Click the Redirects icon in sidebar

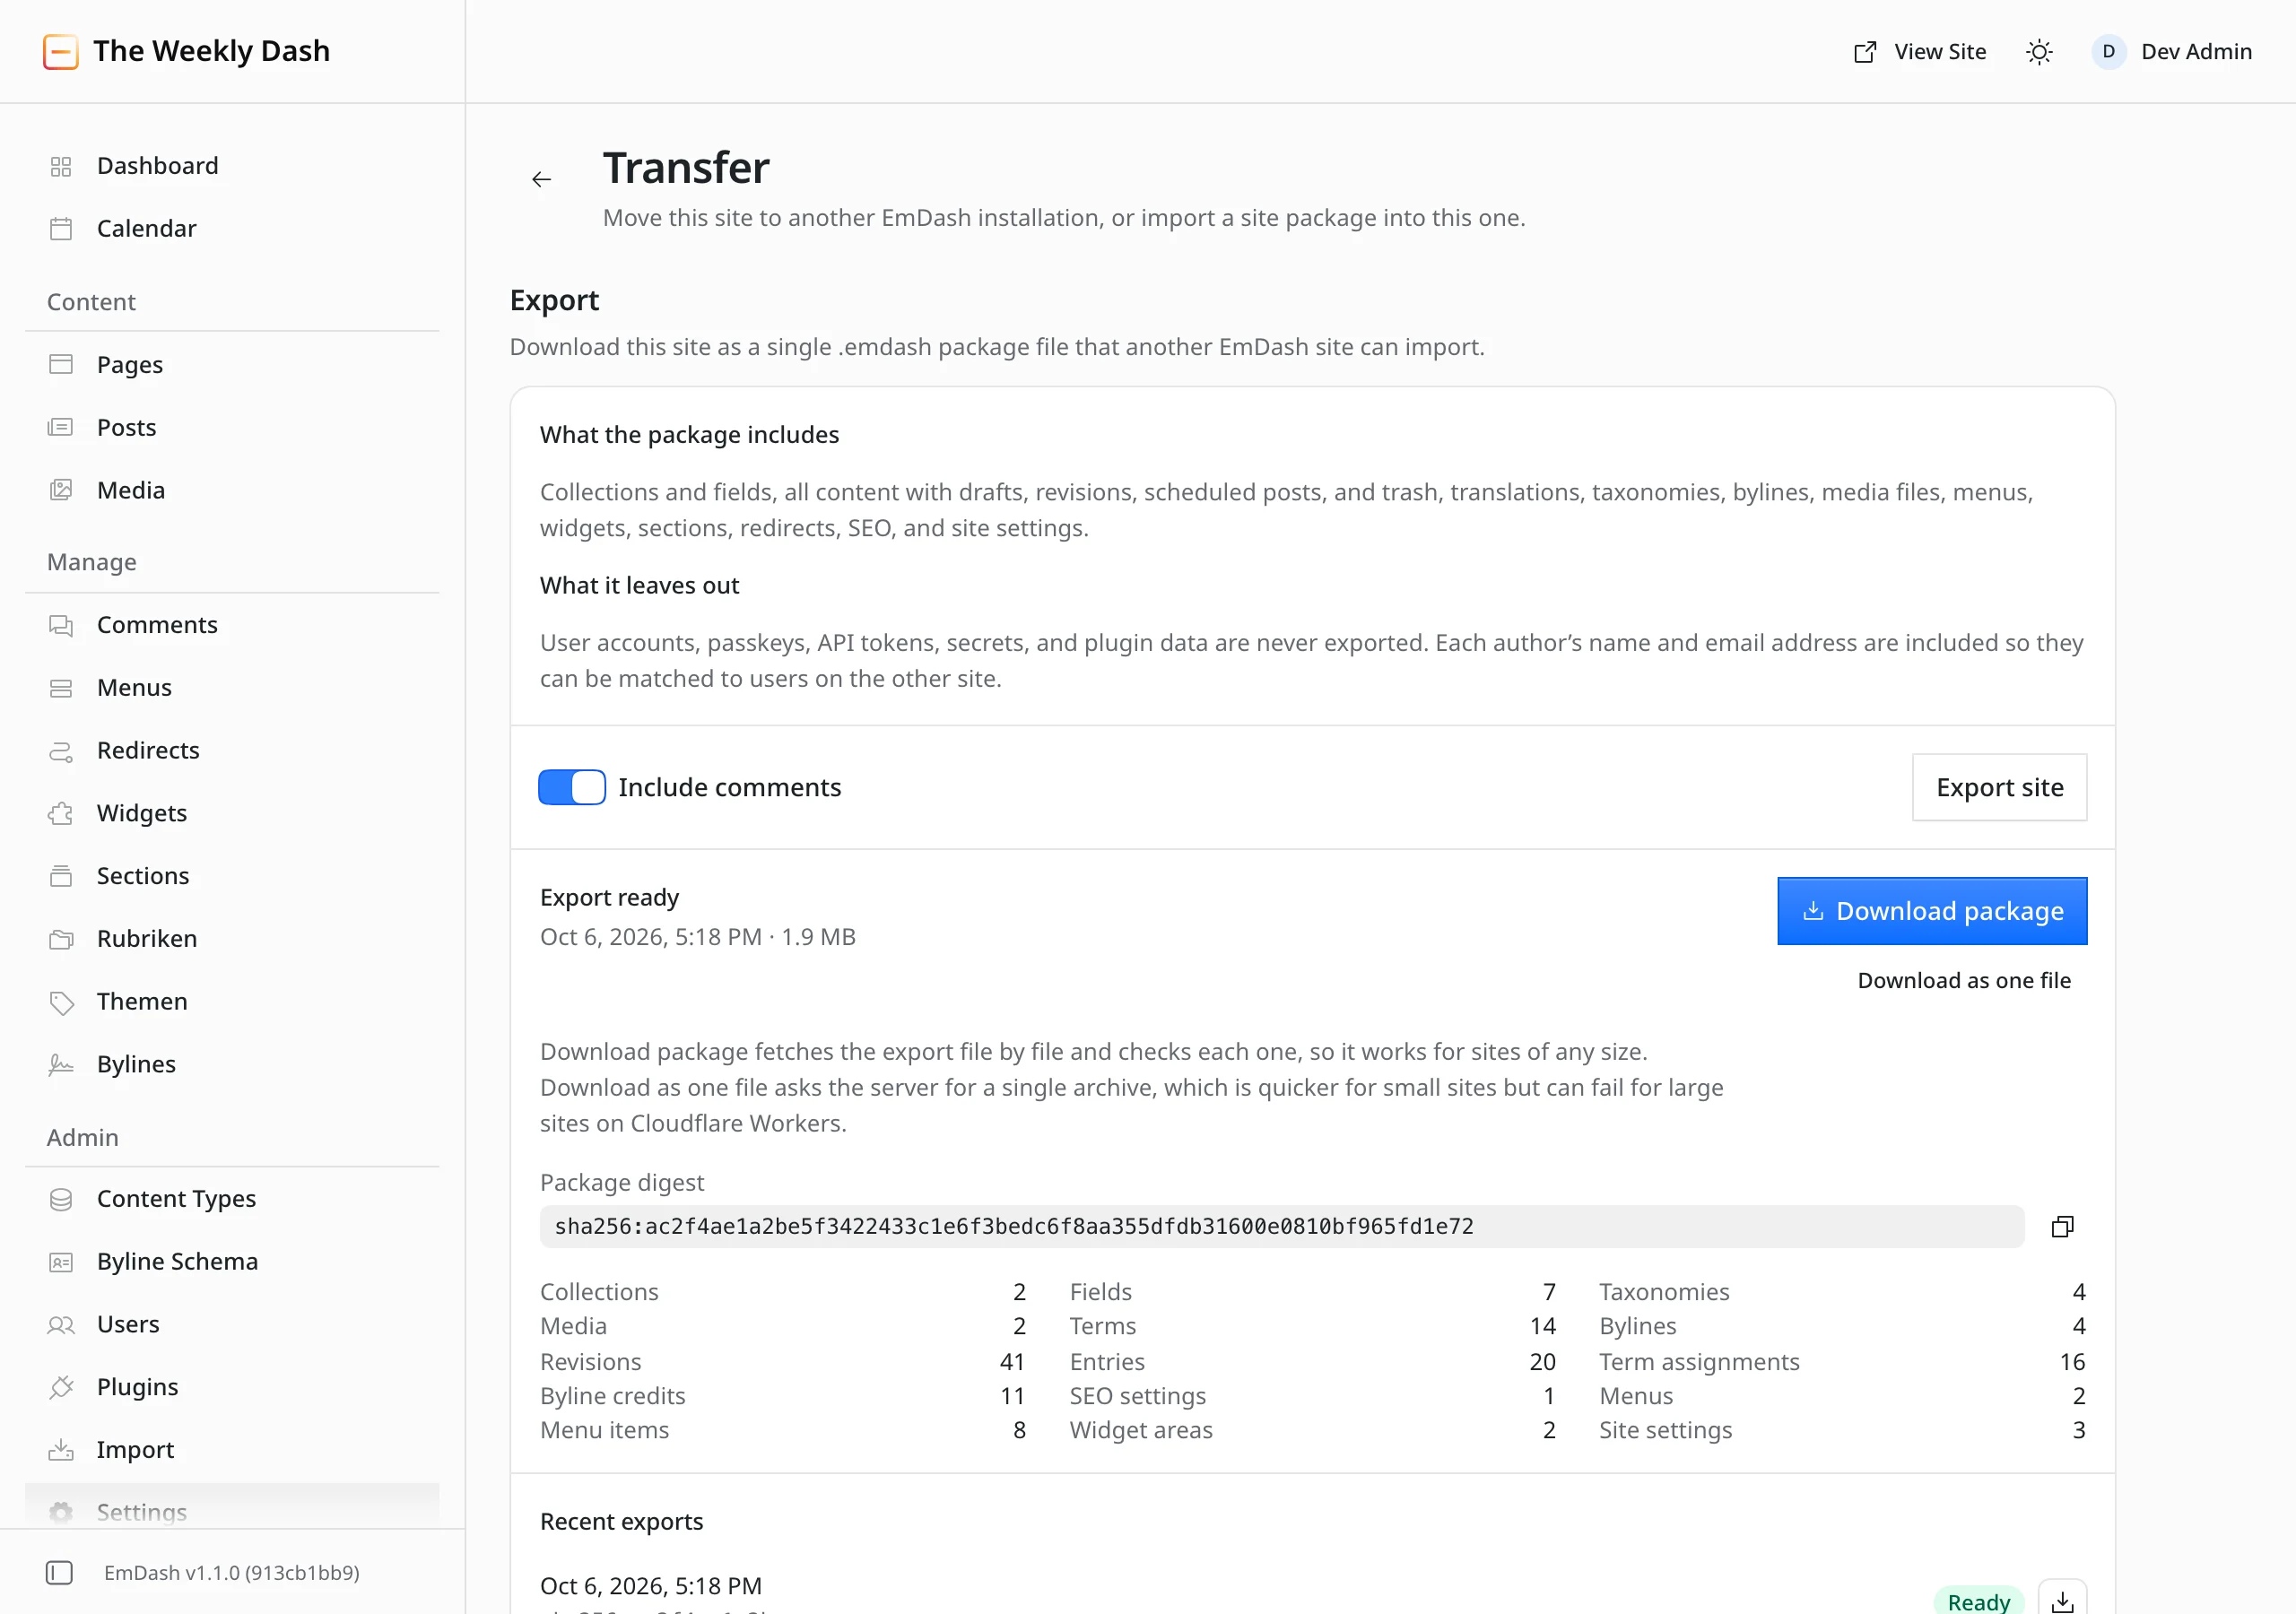pyautogui.click(x=61, y=751)
